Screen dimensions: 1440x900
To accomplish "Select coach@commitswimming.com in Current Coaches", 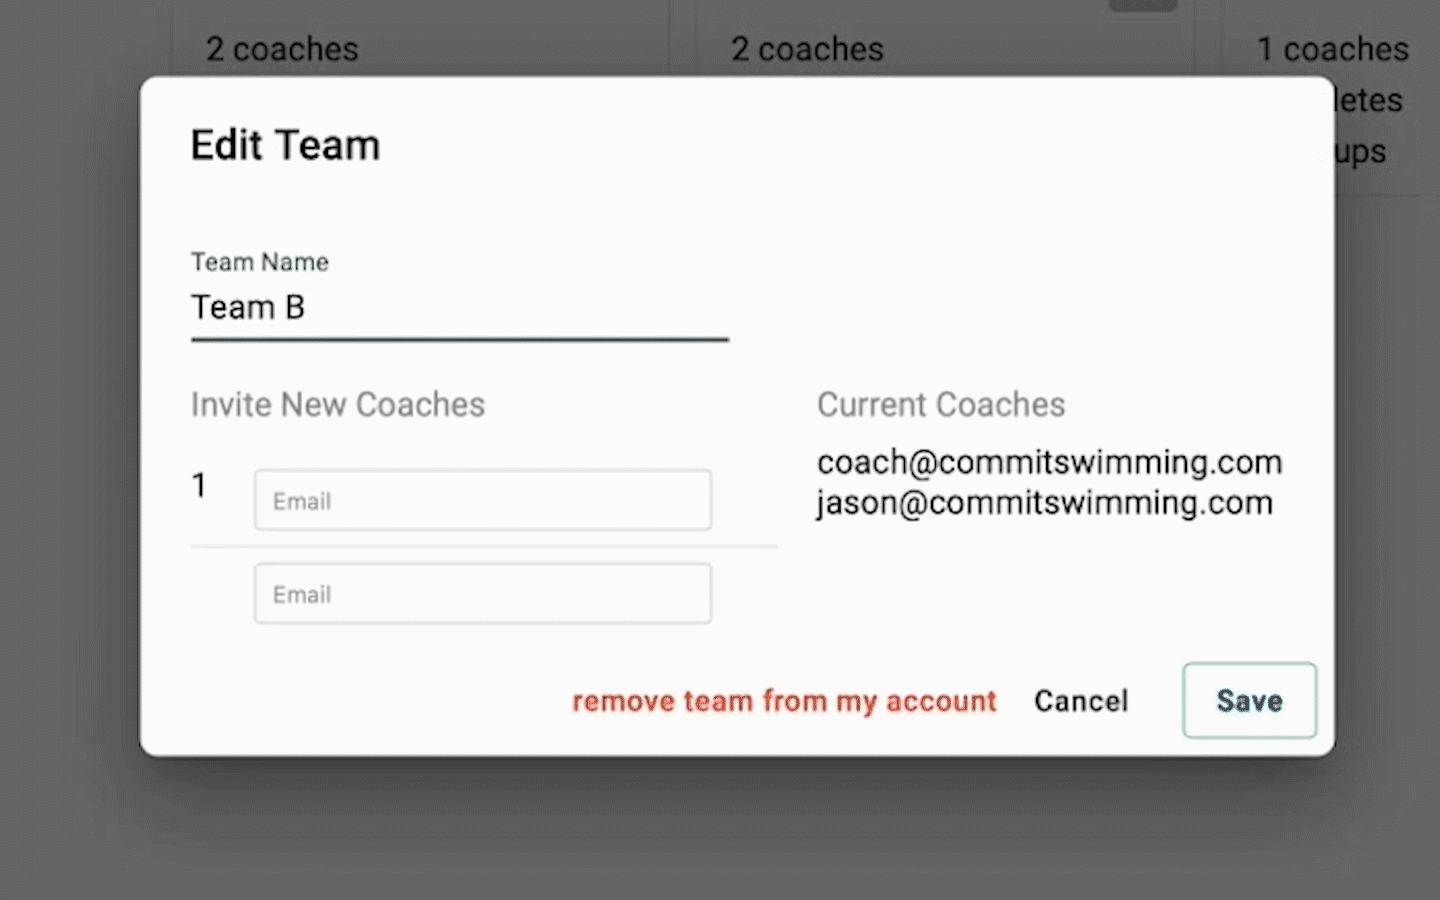I will coord(1049,462).
